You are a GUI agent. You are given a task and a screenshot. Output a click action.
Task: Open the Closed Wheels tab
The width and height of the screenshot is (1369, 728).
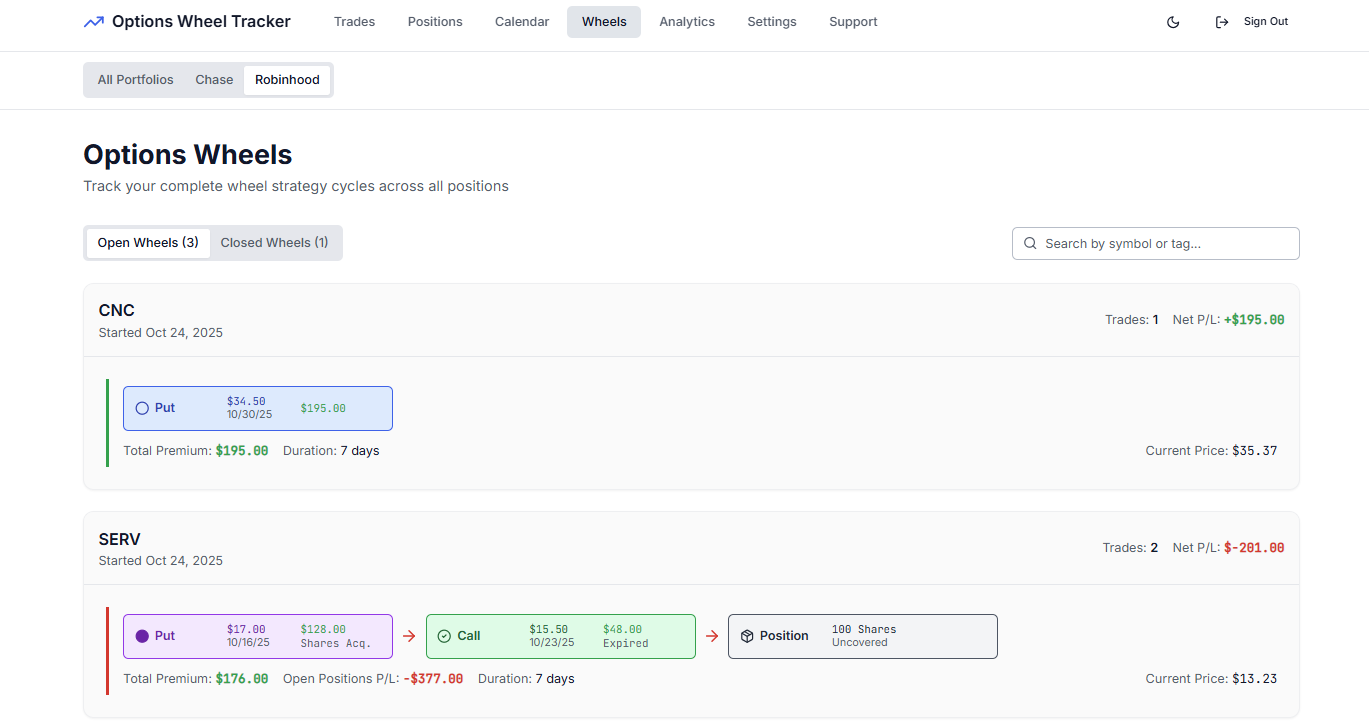pyautogui.click(x=275, y=242)
